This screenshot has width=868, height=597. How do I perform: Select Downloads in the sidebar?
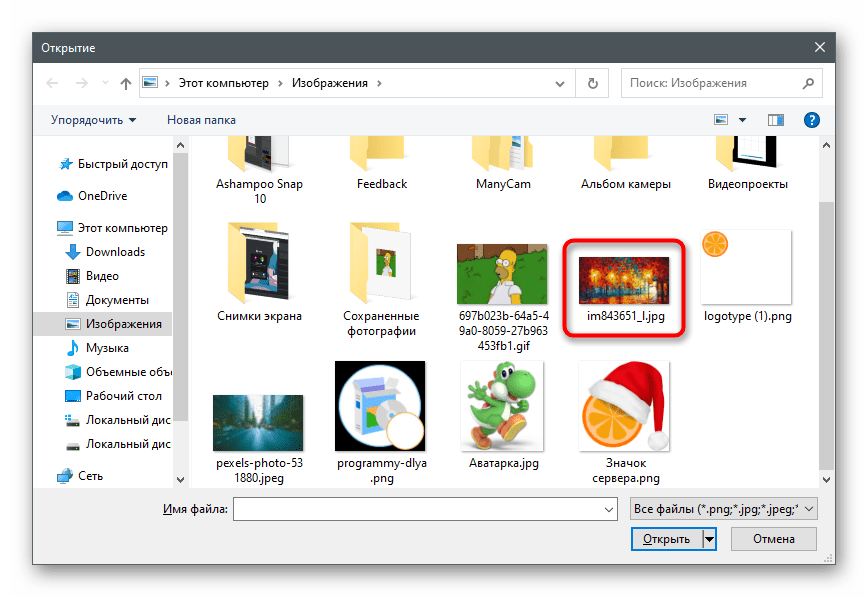[x=114, y=252]
